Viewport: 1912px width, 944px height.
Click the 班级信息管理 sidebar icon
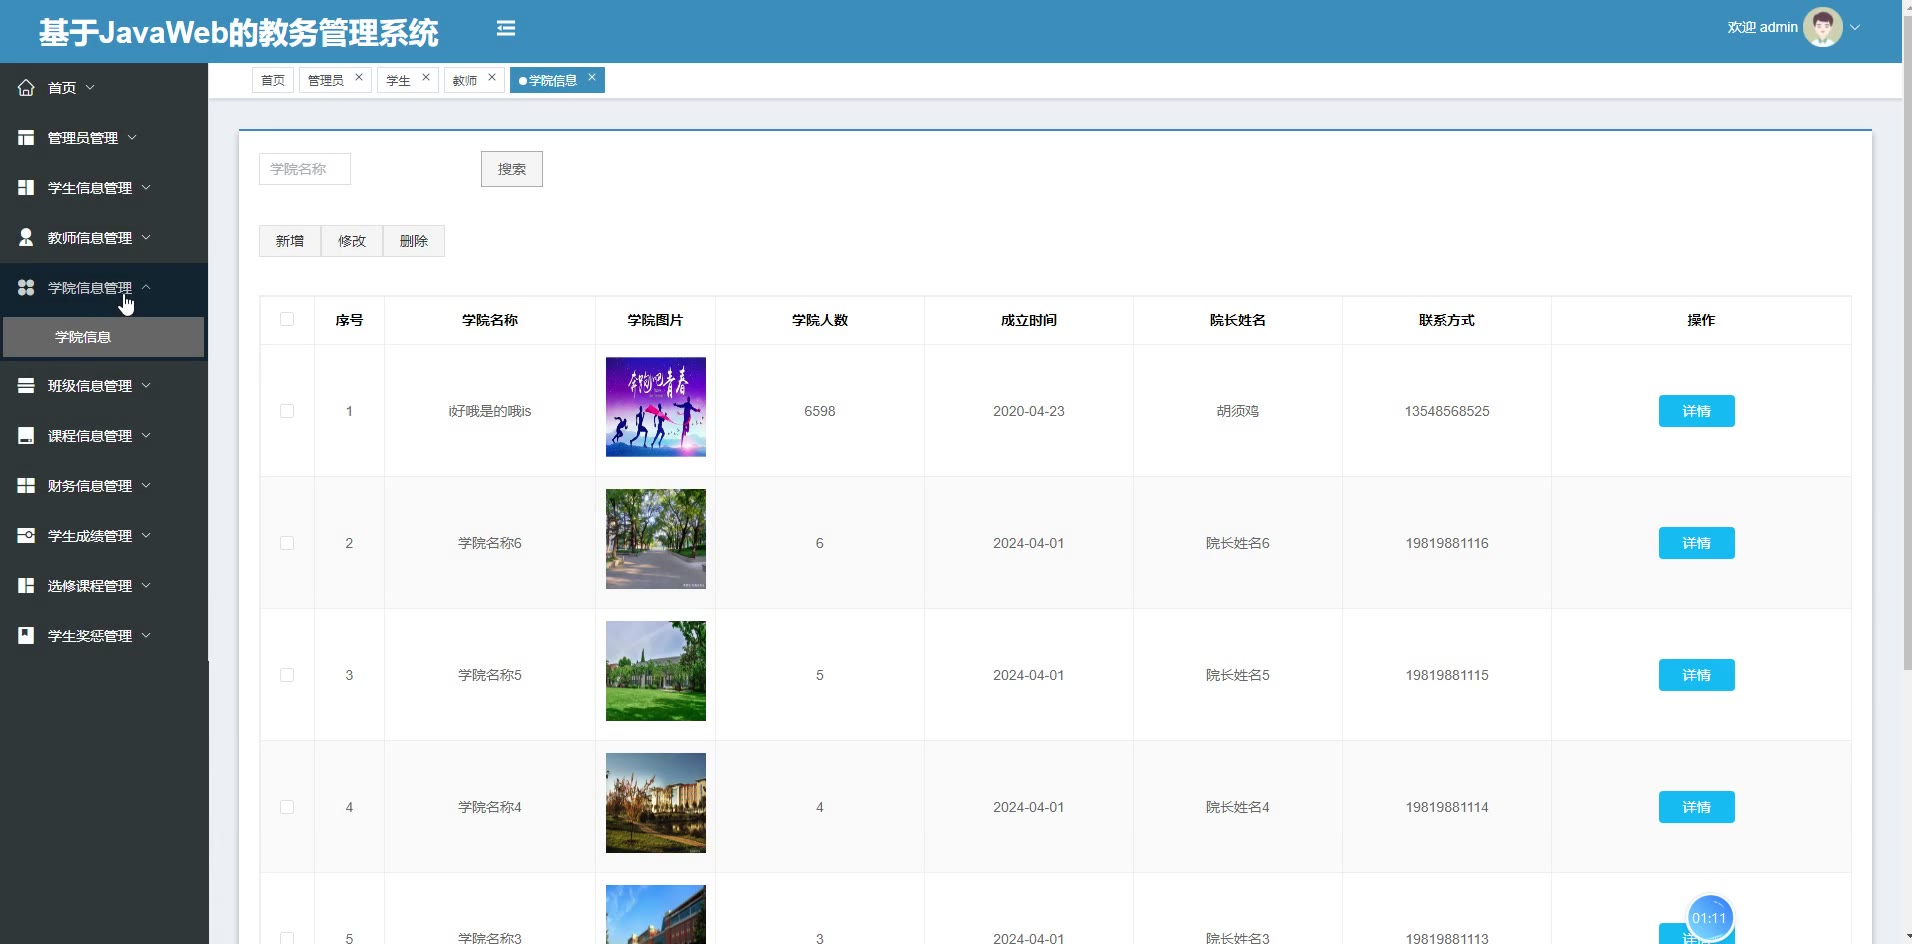point(26,386)
